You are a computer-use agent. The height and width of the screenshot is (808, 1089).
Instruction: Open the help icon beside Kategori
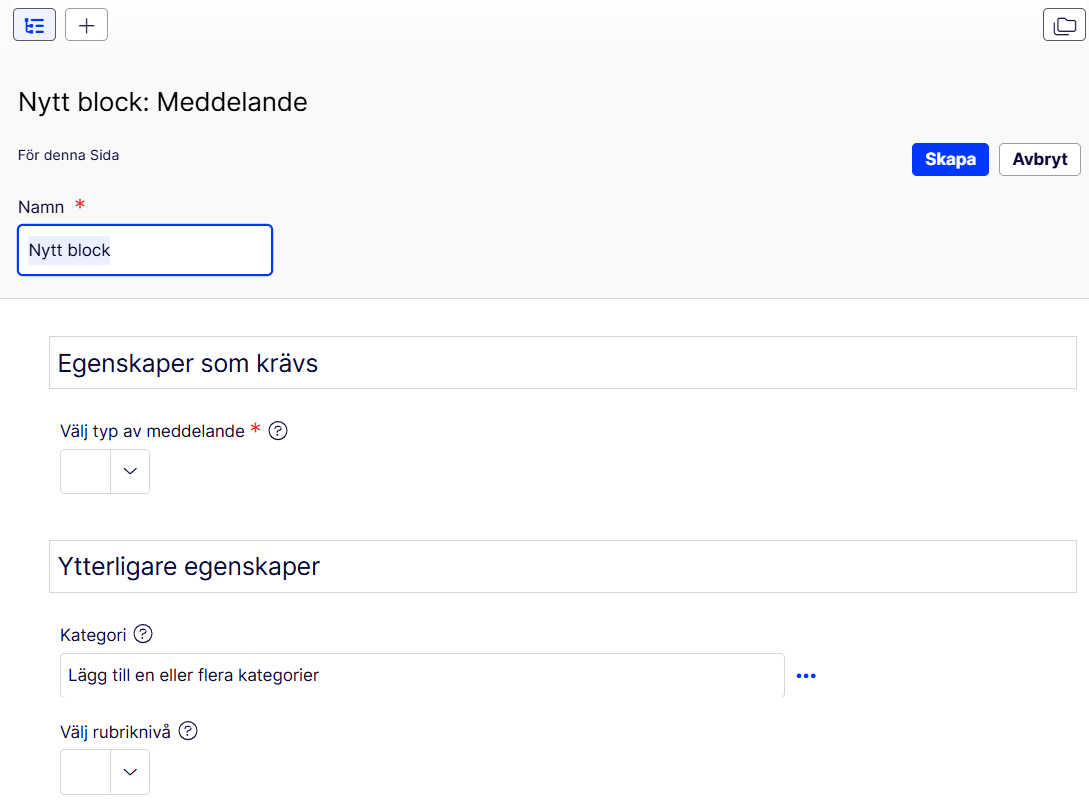pyautogui.click(x=143, y=634)
